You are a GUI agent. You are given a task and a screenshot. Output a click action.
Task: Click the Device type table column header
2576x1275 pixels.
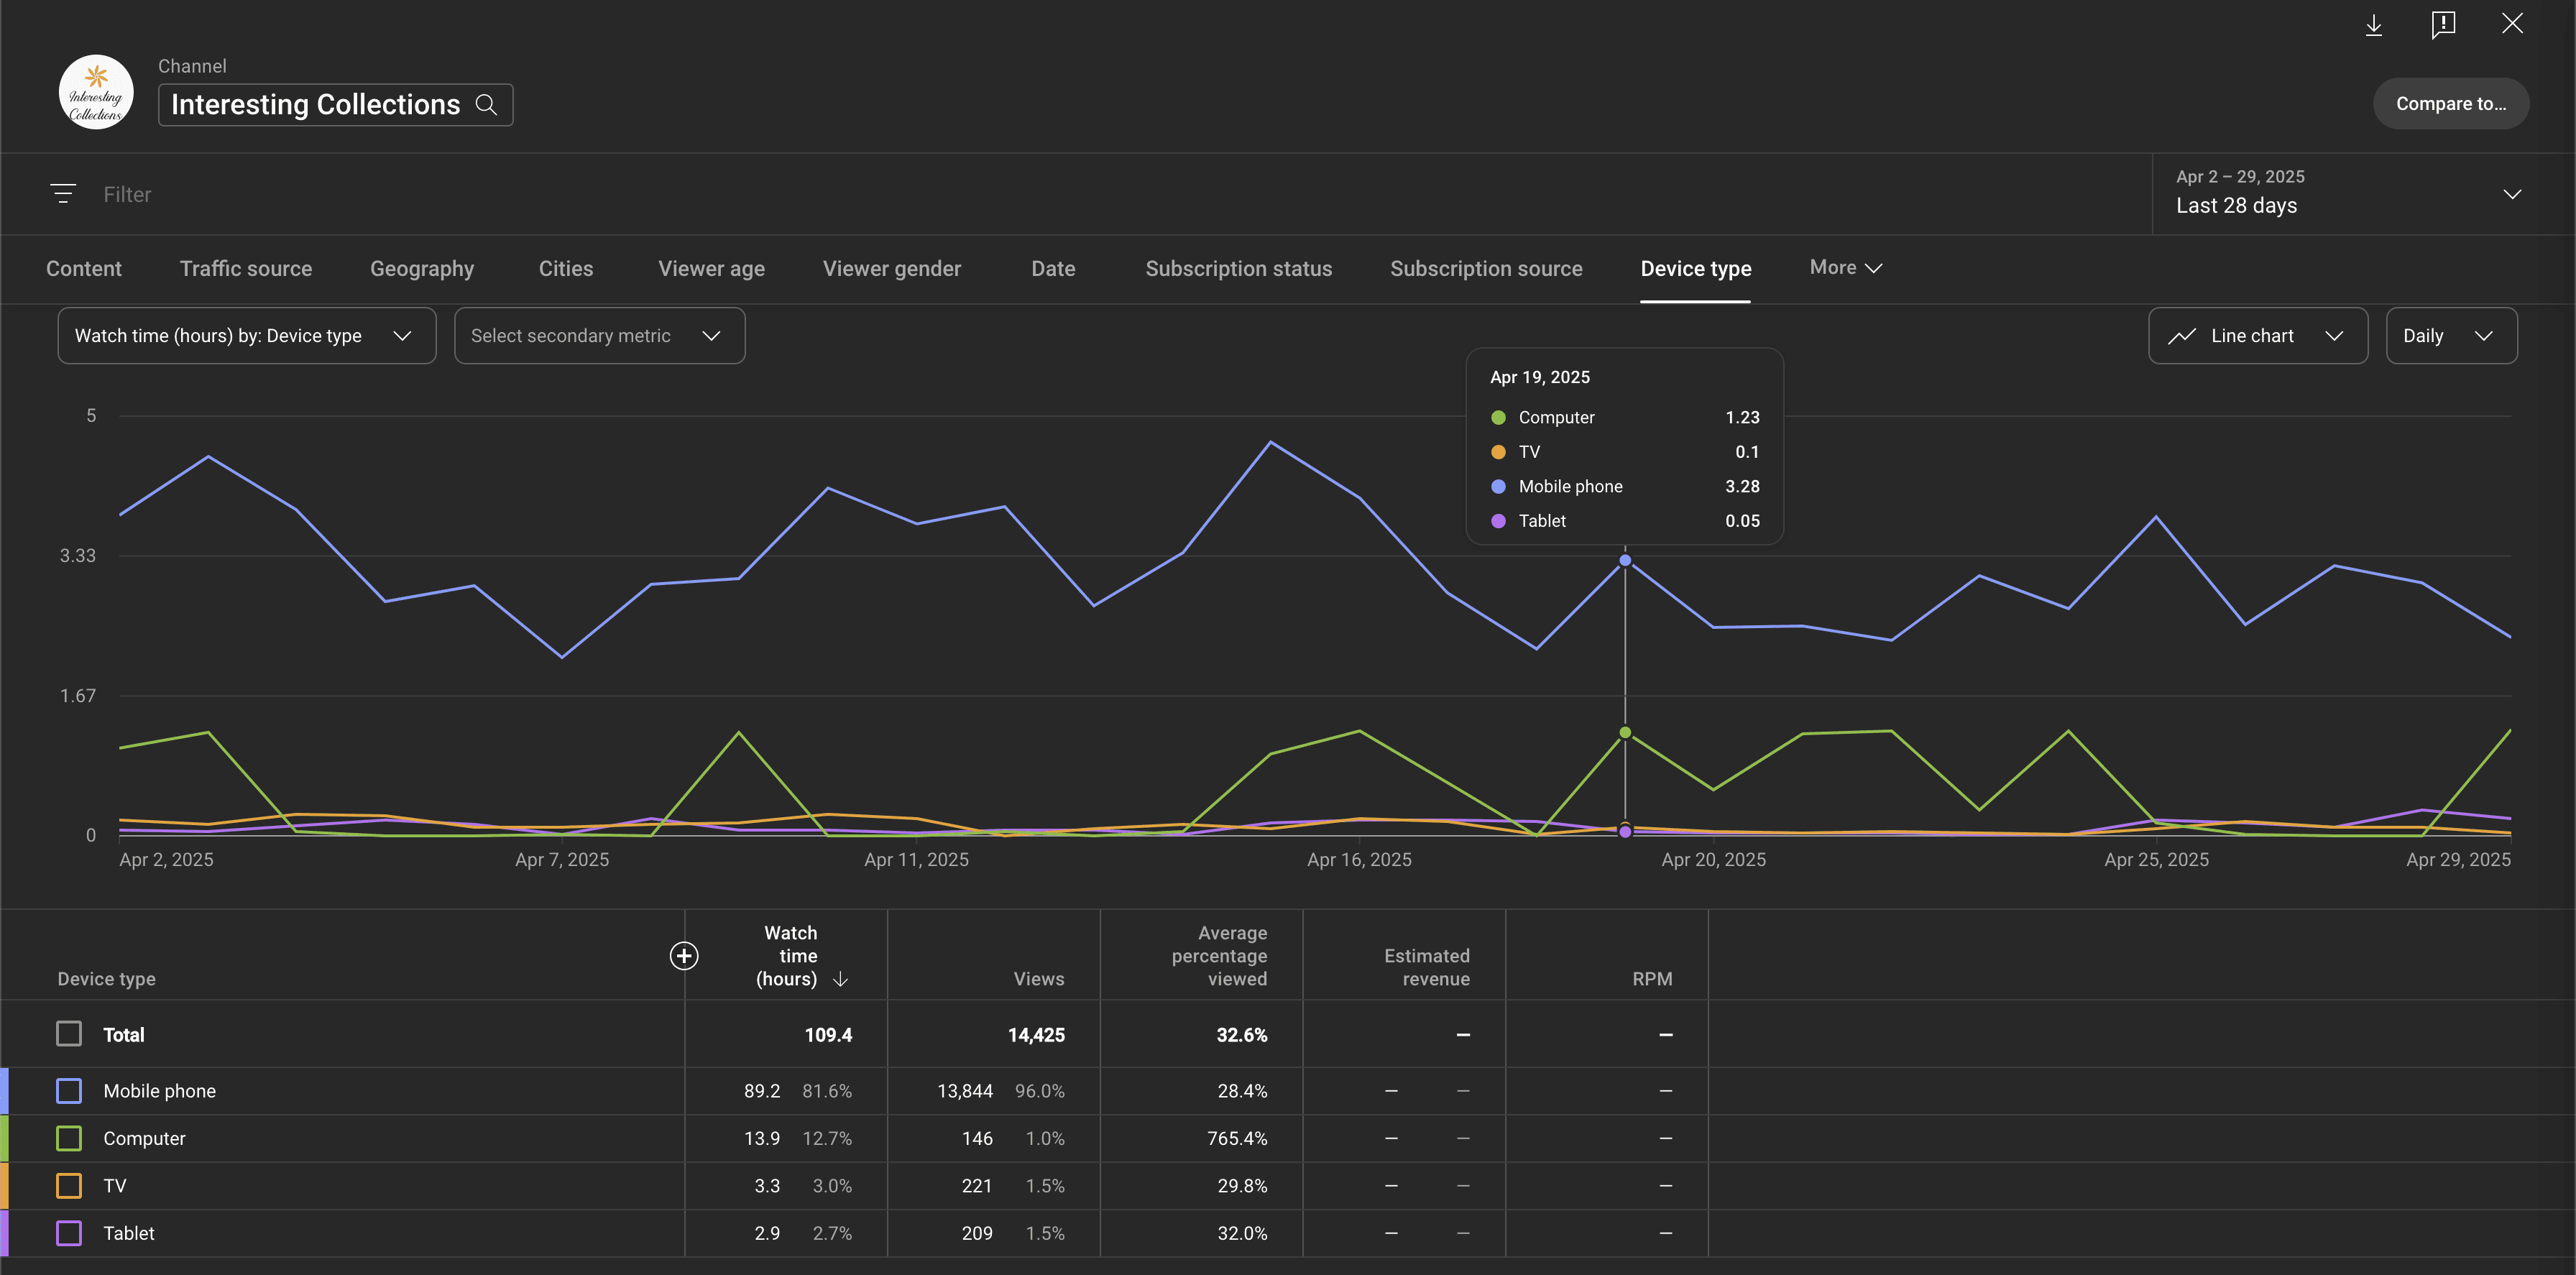[x=106, y=979]
